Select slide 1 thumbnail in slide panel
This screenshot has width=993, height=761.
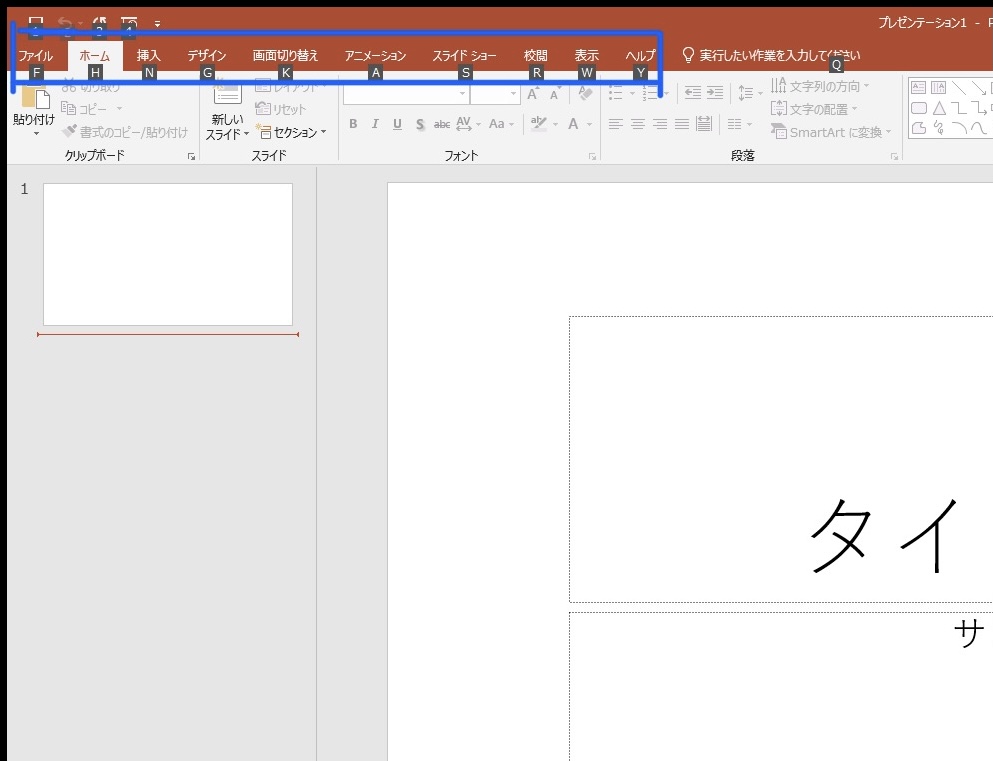(x=168, y=255)
